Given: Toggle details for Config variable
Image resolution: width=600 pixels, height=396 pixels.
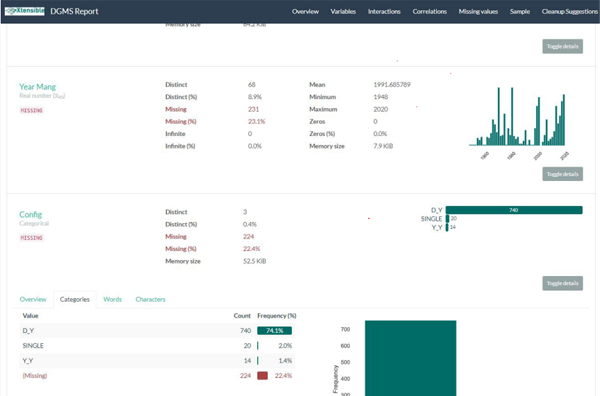Looking at the screenshot, I should pyautogui.click(x=562, y=283).
